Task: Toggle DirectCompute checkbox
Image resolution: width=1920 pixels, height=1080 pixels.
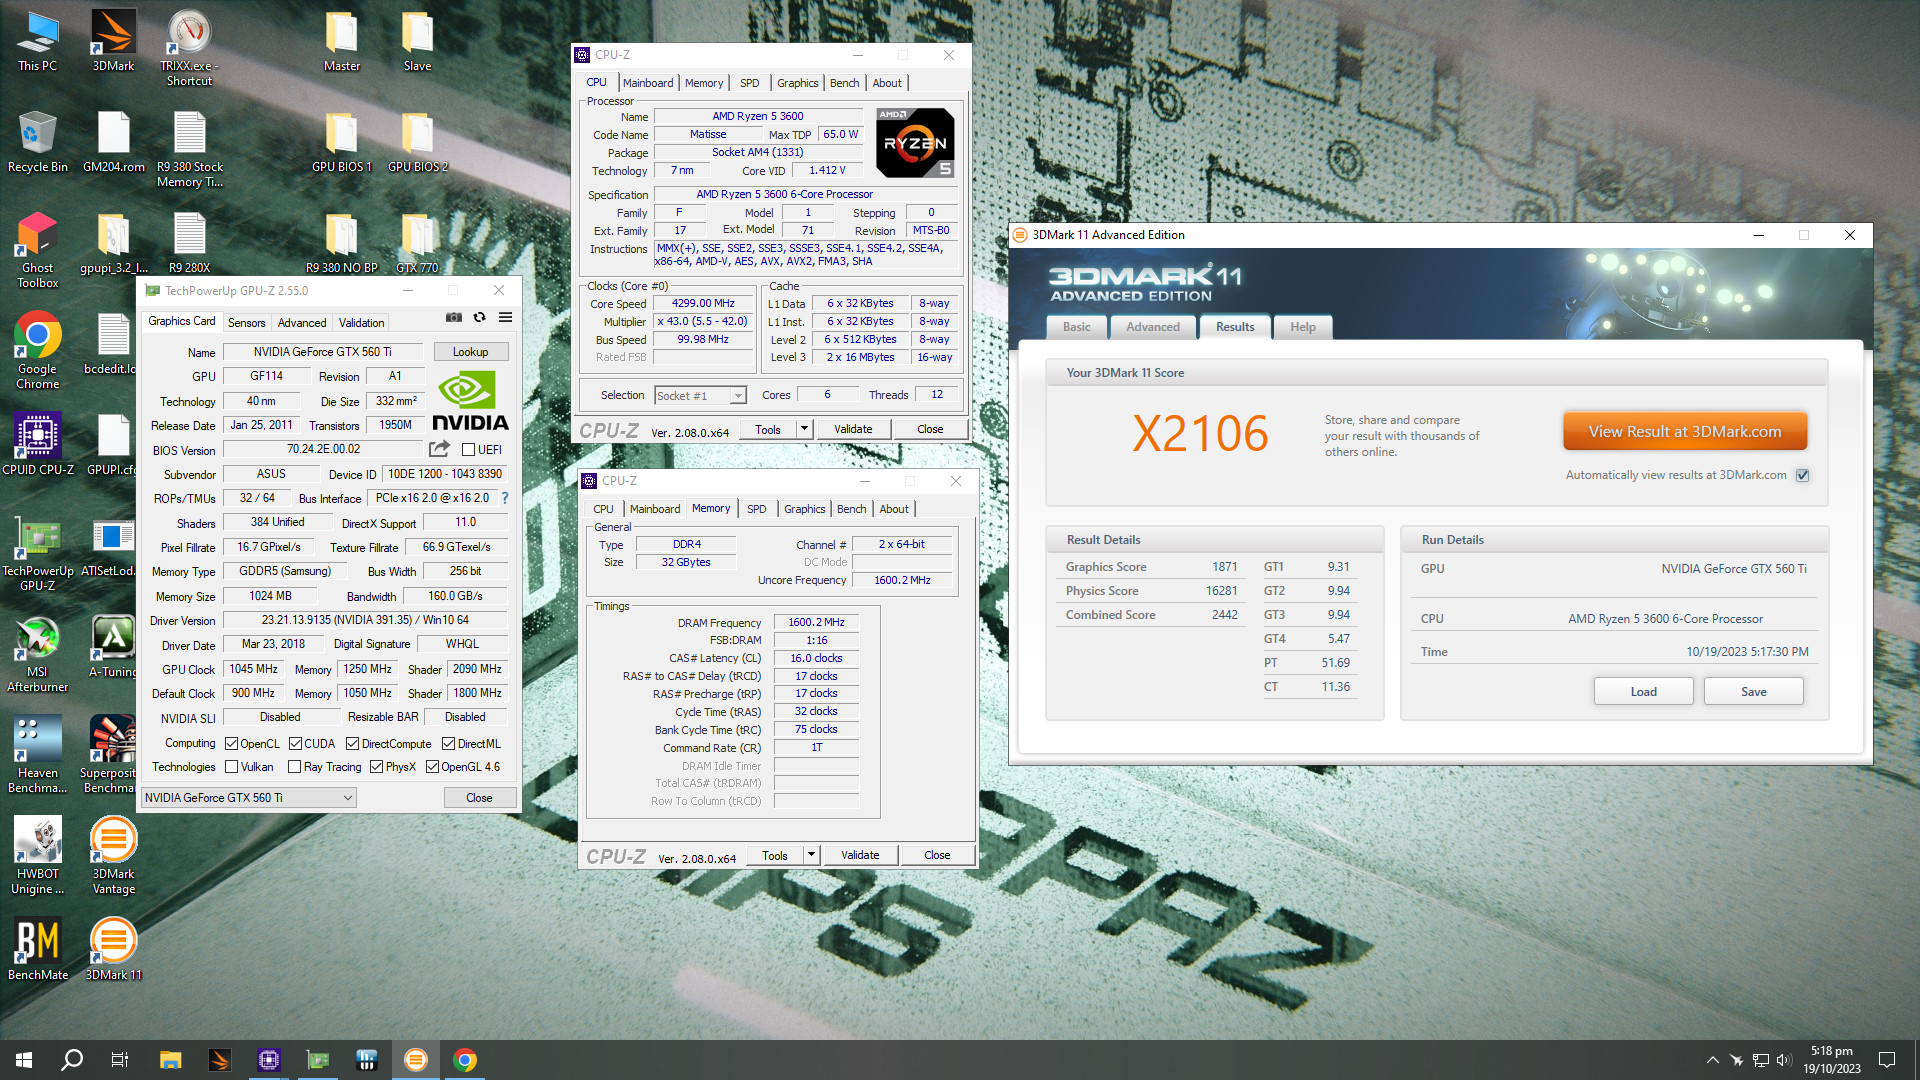Action: click(352, 744)
